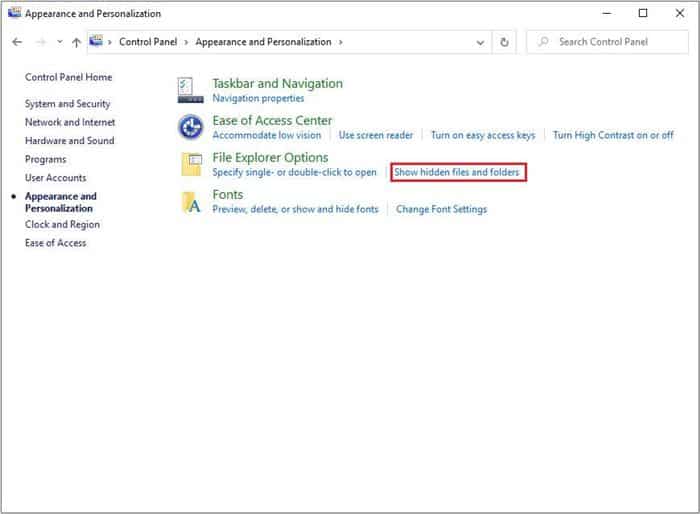Screen dimensions: 700x514
Task: Open Control Panel Home
Action: [x=68, y=77]
